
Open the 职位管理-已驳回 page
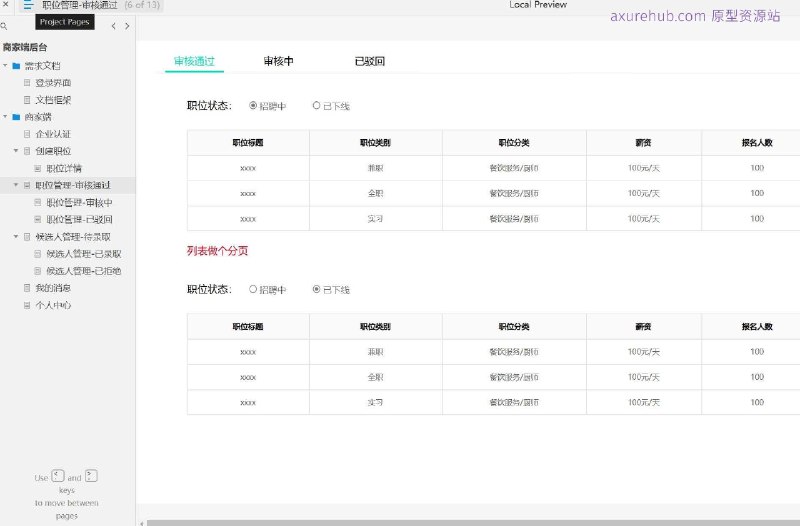[x=80, y=219]
